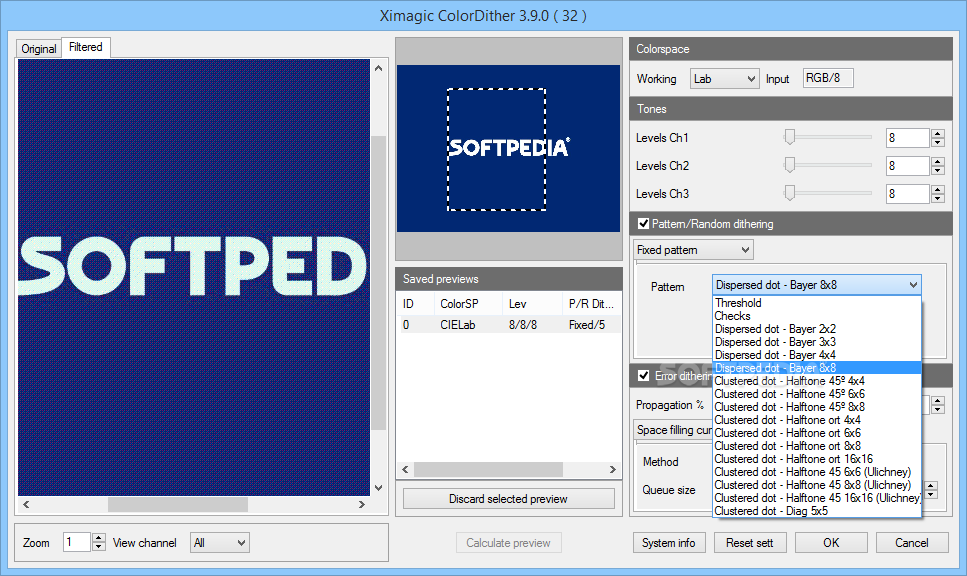Click the Softpedia thumbnail preview
The width and height of the screenshot is (967, 576).
508,149
